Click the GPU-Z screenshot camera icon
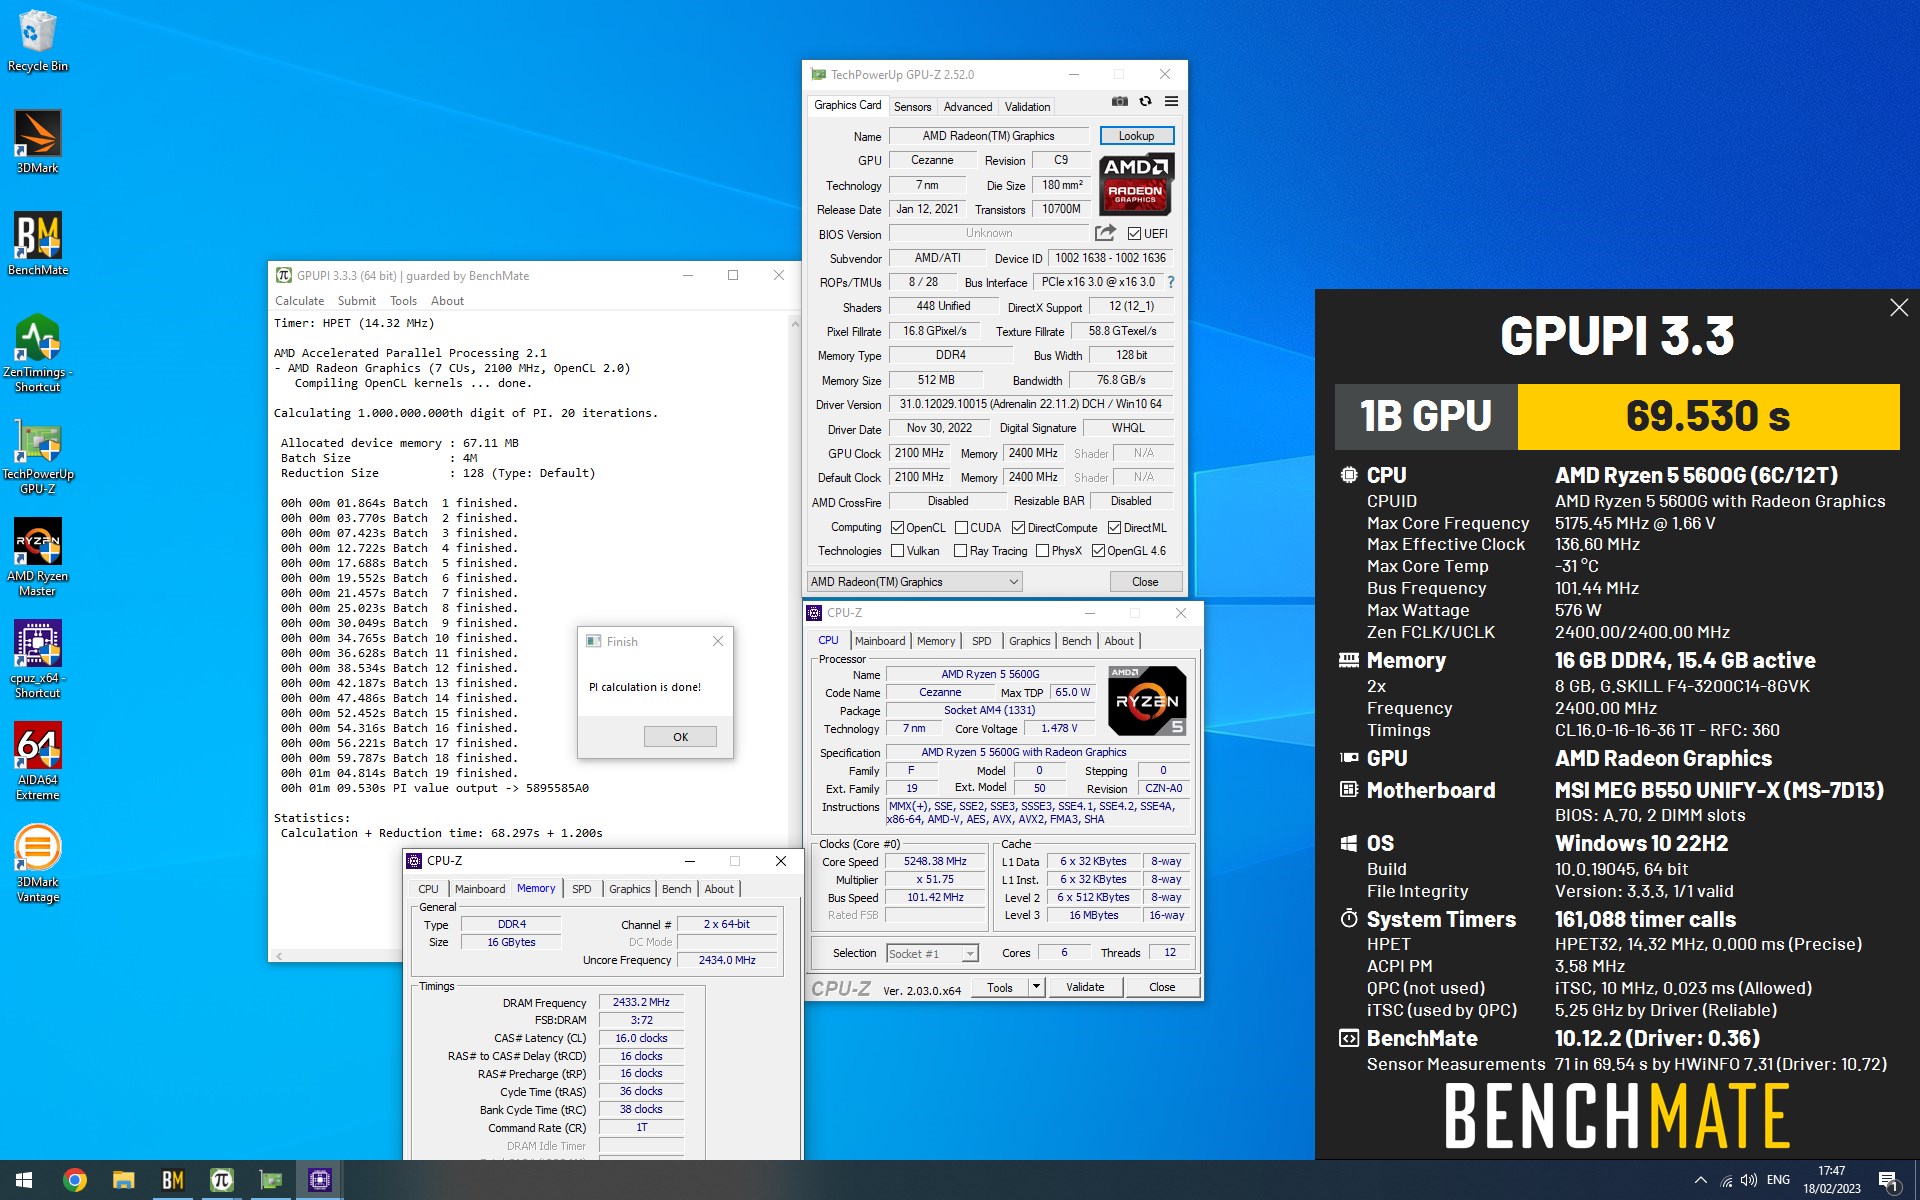 click(x=1120, y=101)
